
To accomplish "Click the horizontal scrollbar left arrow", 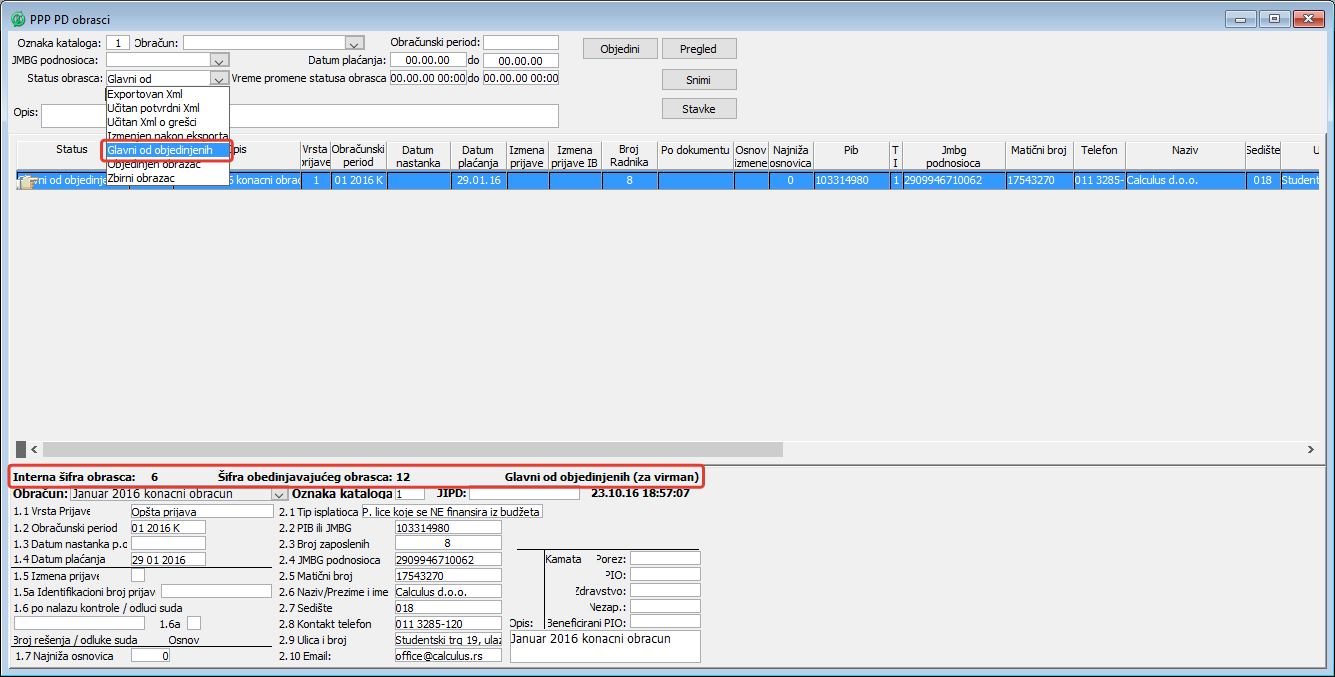I will pyautogui.click(x=34, y=450).
